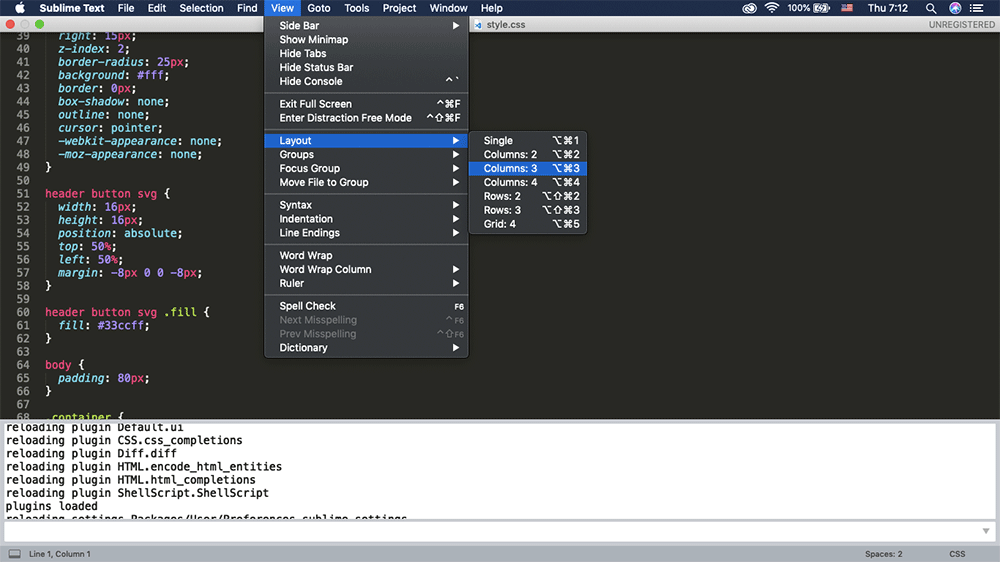Expand the Groups submenu
Screen dimensions: 1000x562
pos(366,154)
